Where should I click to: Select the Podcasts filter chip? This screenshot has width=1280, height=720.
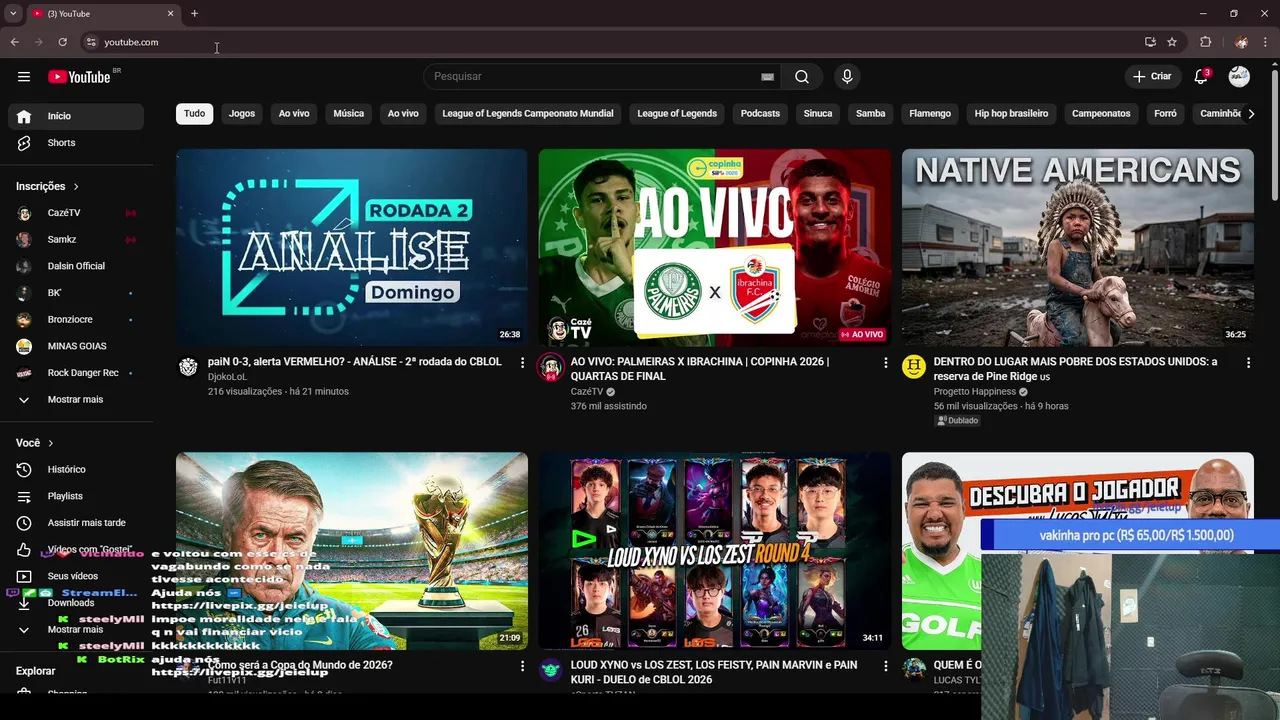[x=760, y=114]
